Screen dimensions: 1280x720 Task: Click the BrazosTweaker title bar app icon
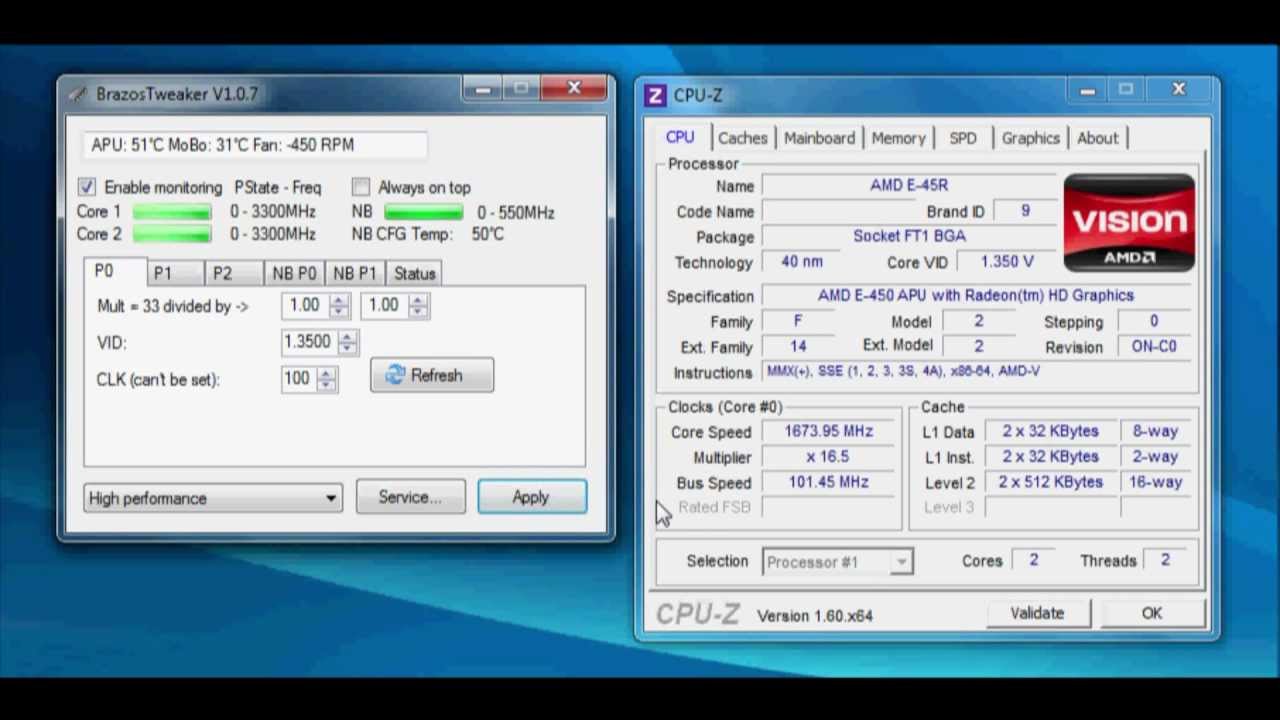78,94
